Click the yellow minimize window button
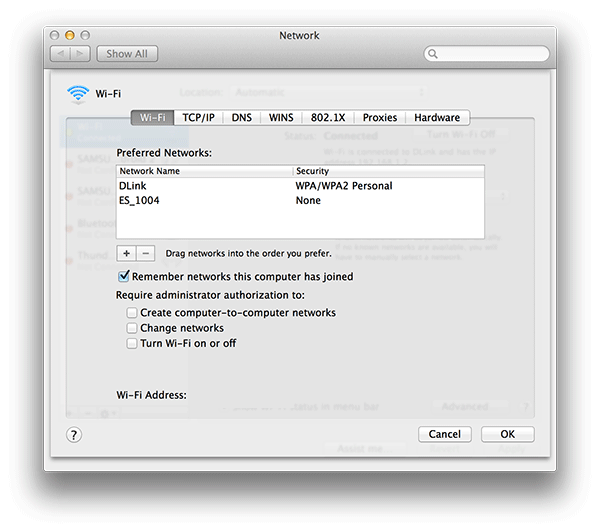 click(70, 35)
